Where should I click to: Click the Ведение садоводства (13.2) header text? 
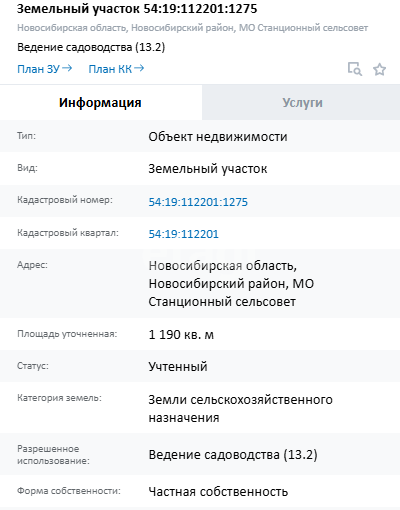tap(91, 47)
